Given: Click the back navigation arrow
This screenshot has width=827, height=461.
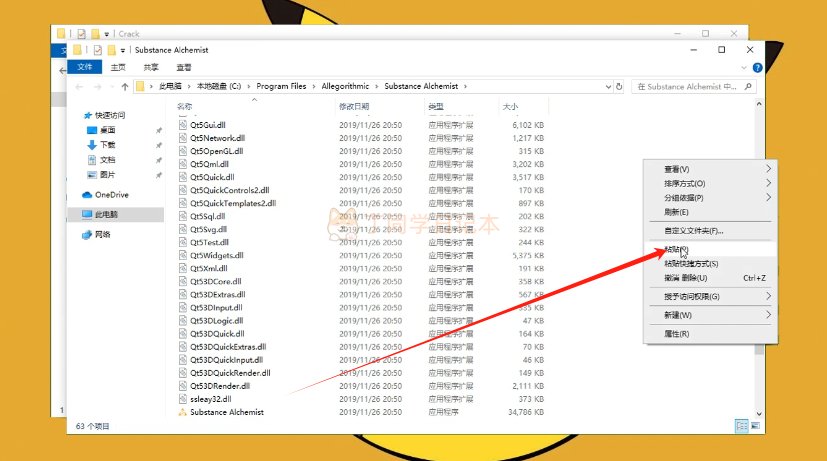Looking at the screenshot, I should coord(77,87).
